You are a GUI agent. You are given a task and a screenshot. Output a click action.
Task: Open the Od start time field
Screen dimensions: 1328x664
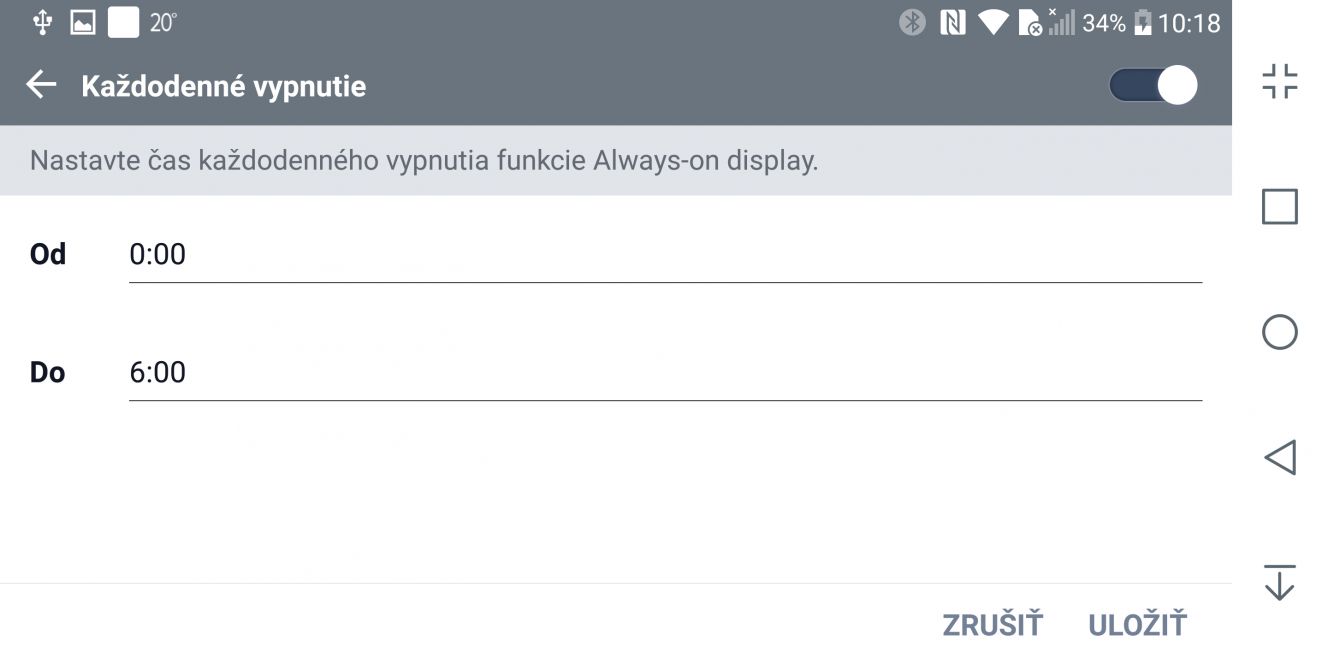pos(665,255)
